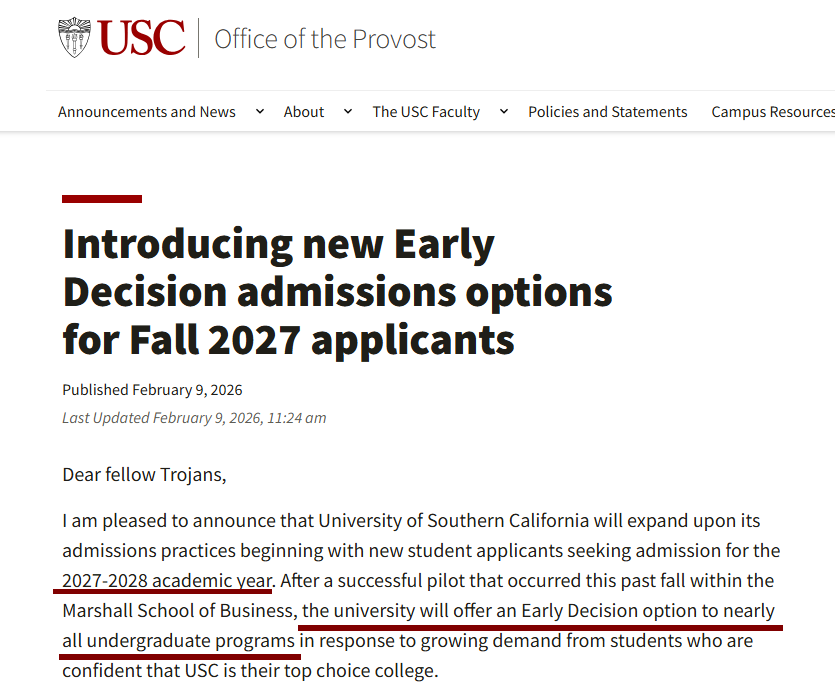Expand the chevron beside Announcements and News
Viewport: 835px width, 687px height.
(x=260, y=111)
